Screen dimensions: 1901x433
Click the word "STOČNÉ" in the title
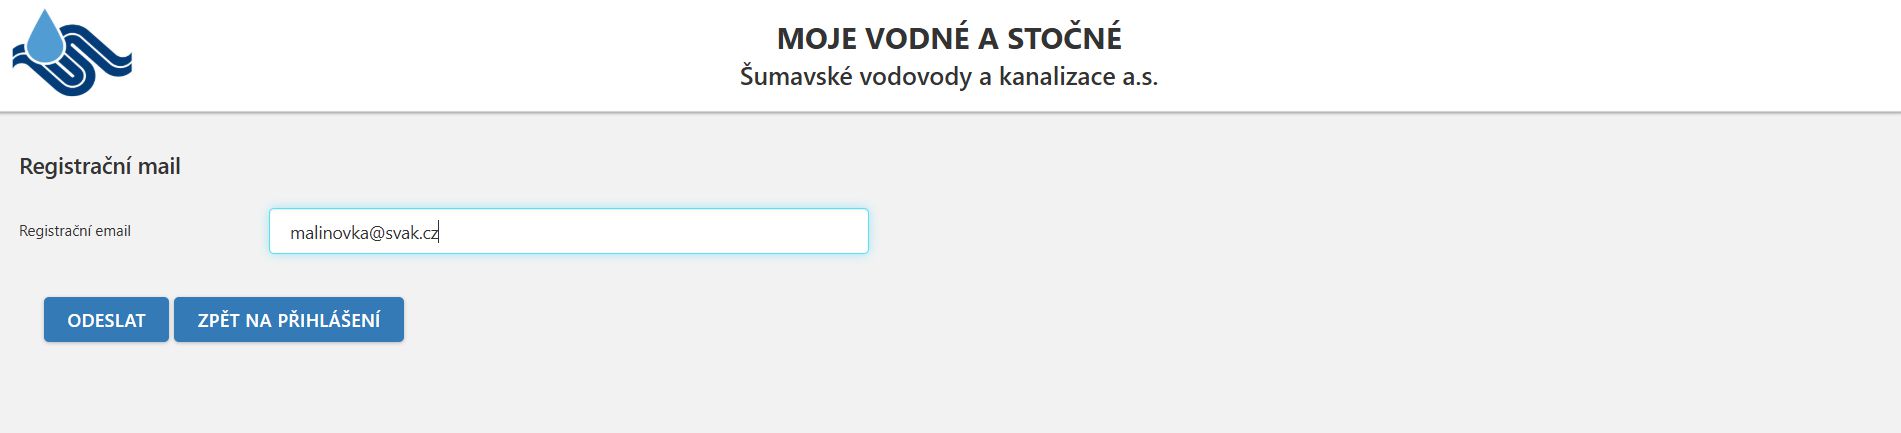tap(1064, 38)
